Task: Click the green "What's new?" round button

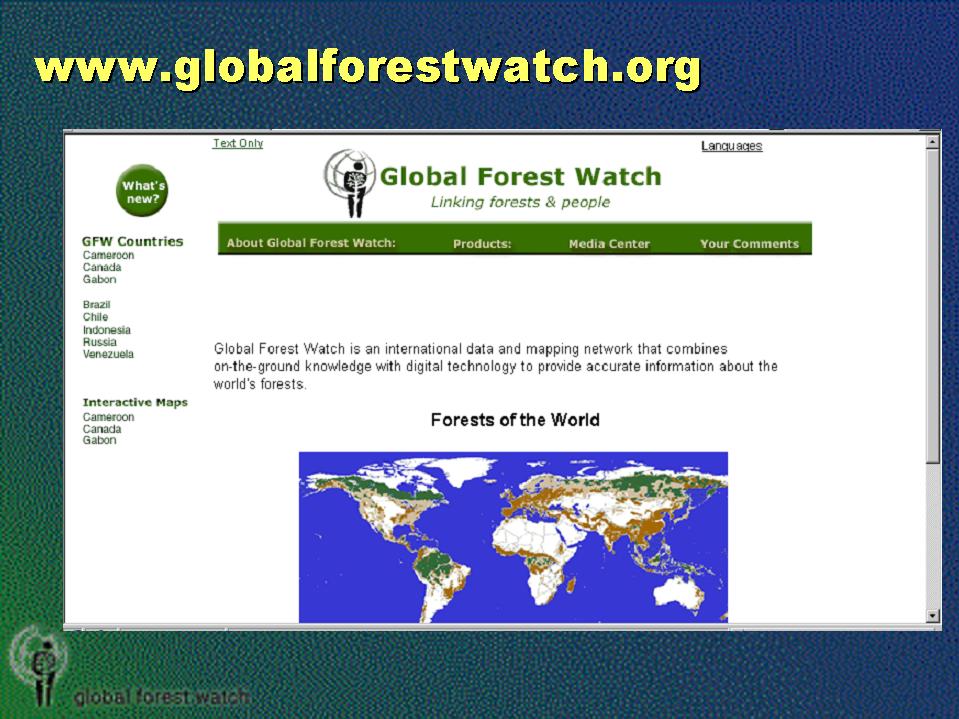Action: click(x=142, y=191)
